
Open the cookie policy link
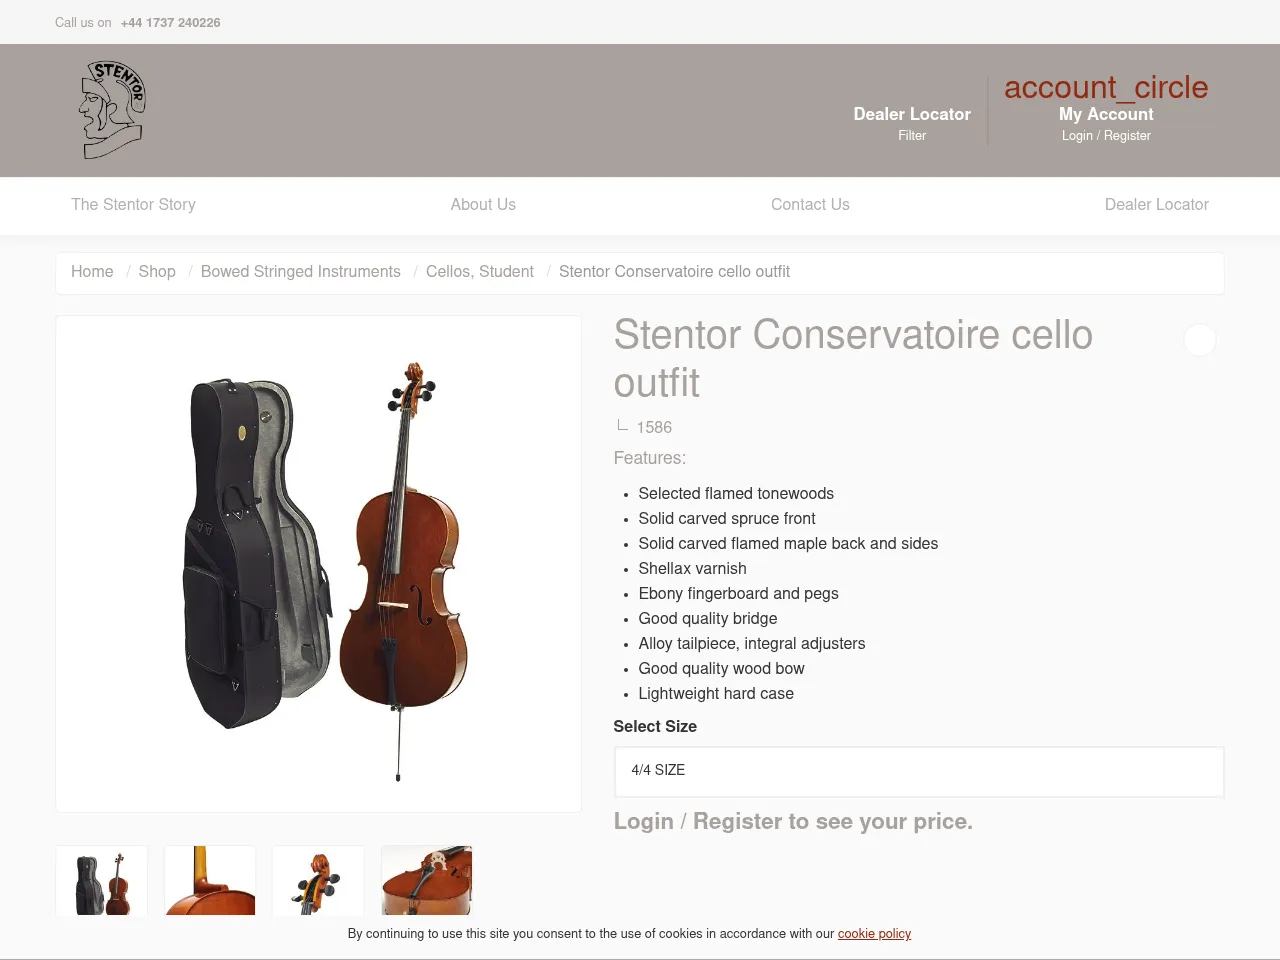tap(874, 934)
